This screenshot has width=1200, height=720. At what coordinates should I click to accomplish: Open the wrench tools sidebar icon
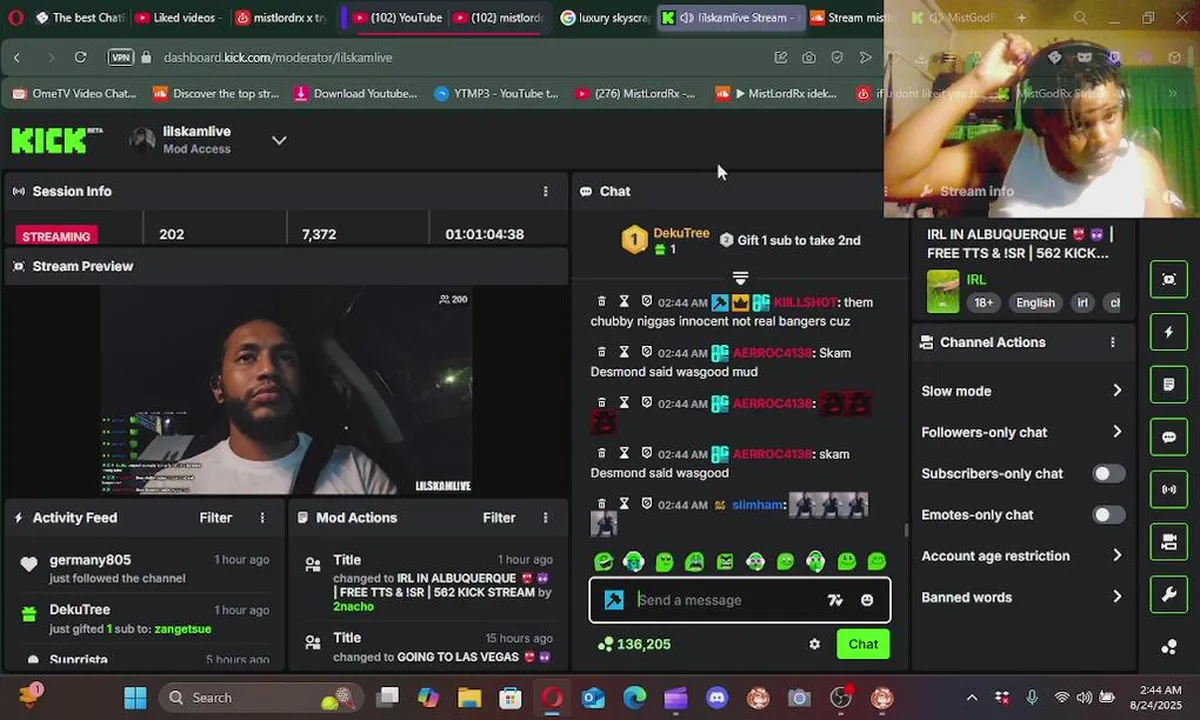(1168, 595)
